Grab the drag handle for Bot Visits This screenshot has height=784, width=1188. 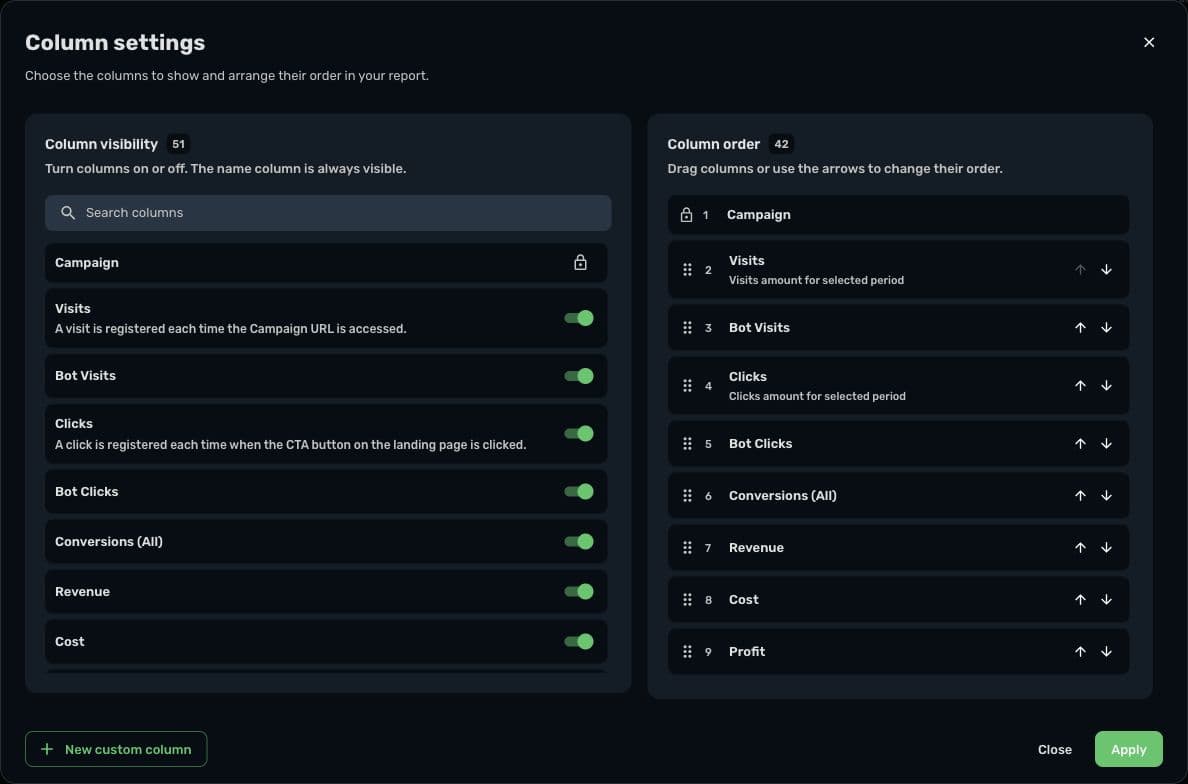click(x=687, y=328)
